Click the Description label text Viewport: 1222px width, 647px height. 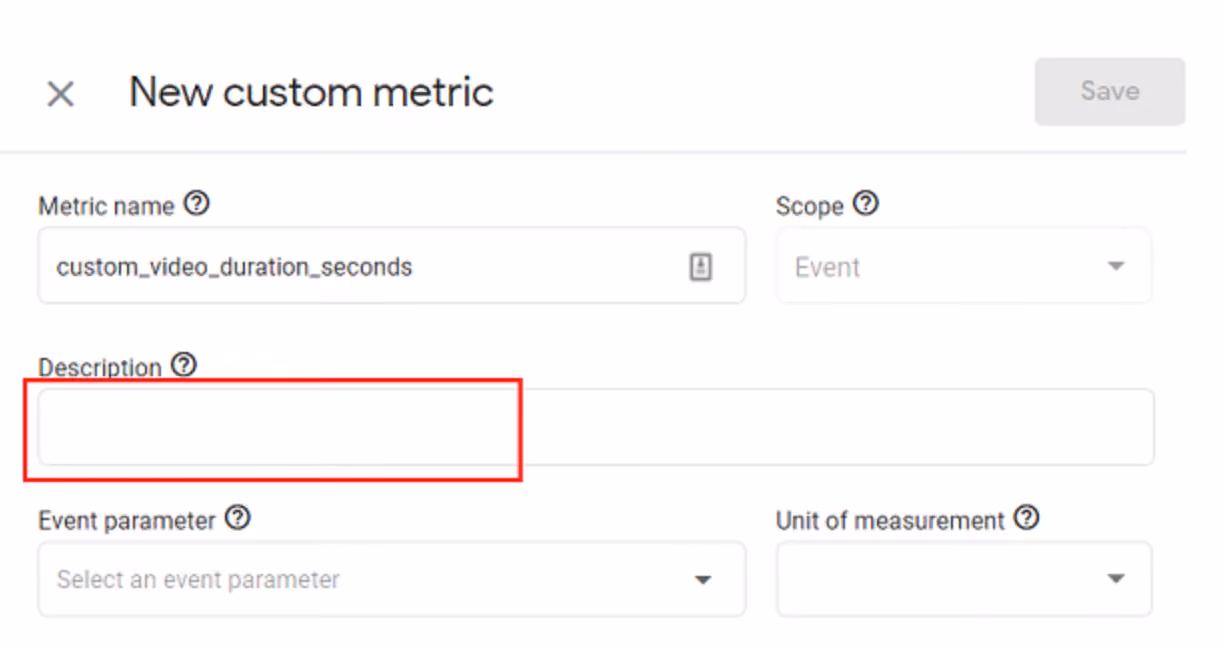(x=100, y=367)
